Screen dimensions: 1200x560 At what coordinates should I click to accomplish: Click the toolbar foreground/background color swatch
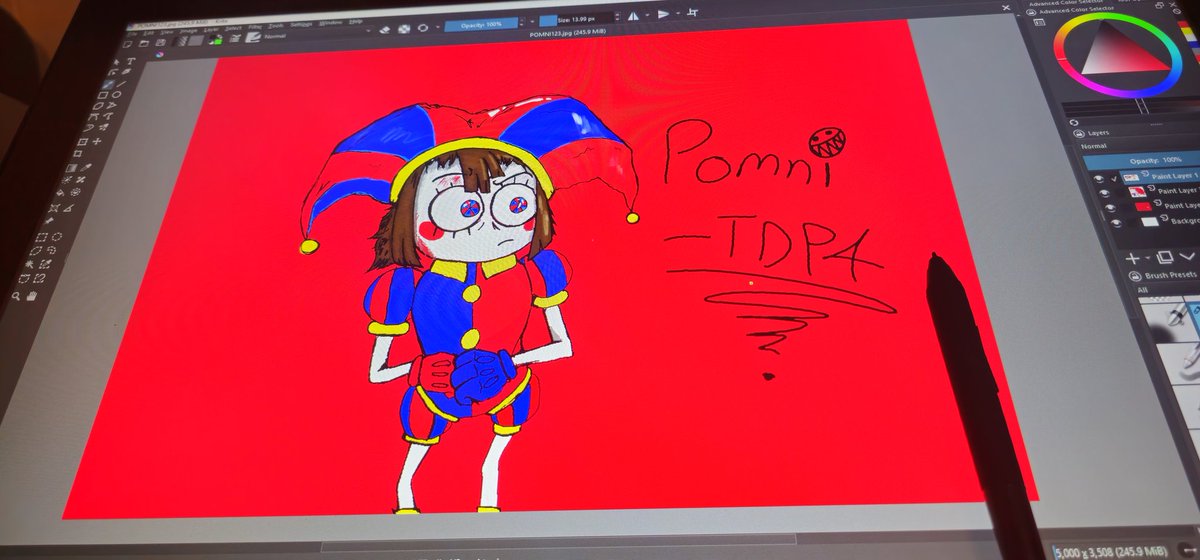click(215, 40)
